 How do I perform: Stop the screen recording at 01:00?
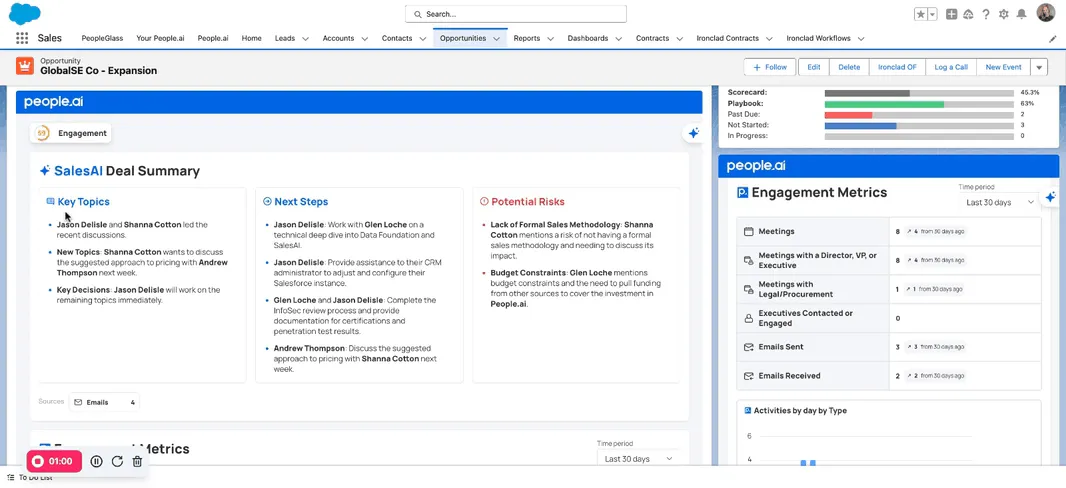point(54,461)
